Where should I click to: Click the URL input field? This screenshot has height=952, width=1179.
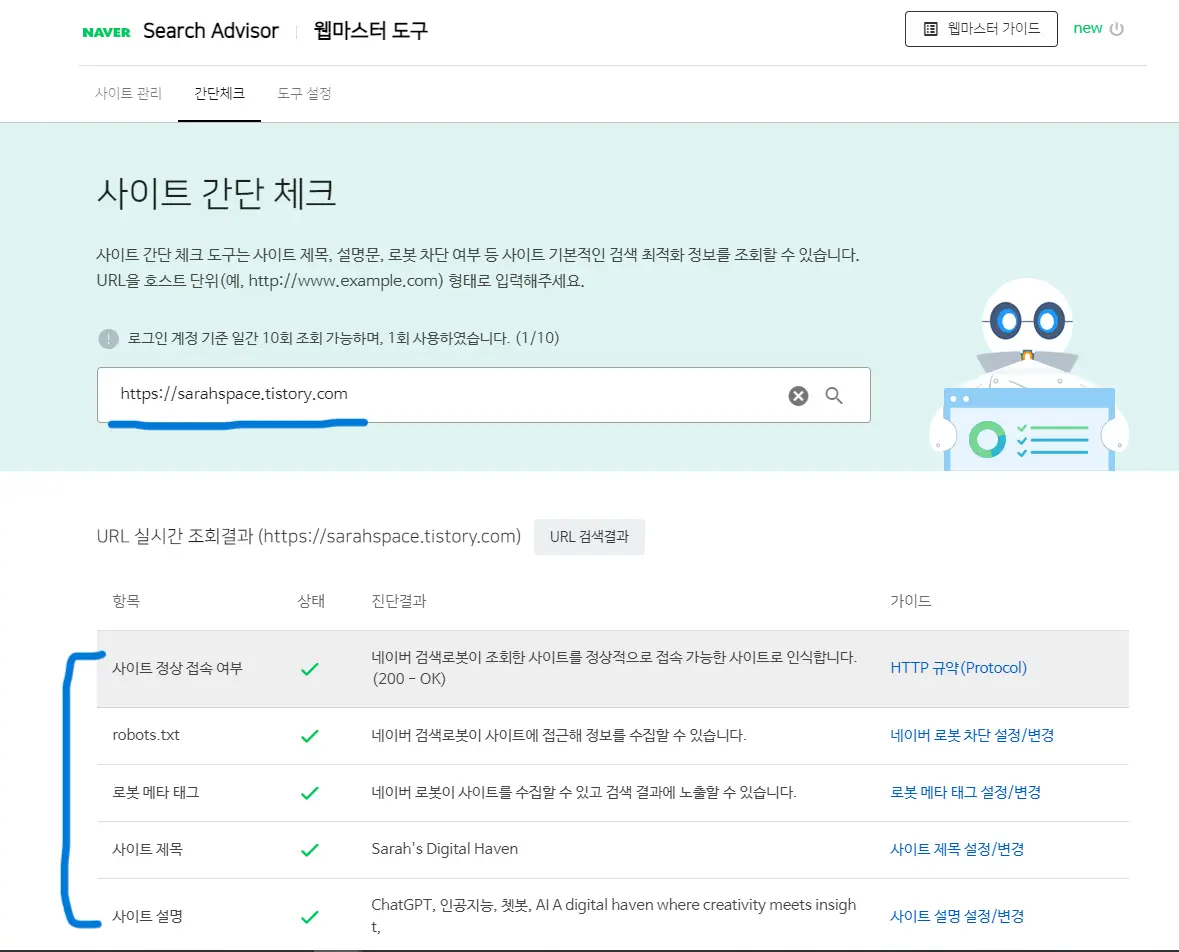[483, 395]
